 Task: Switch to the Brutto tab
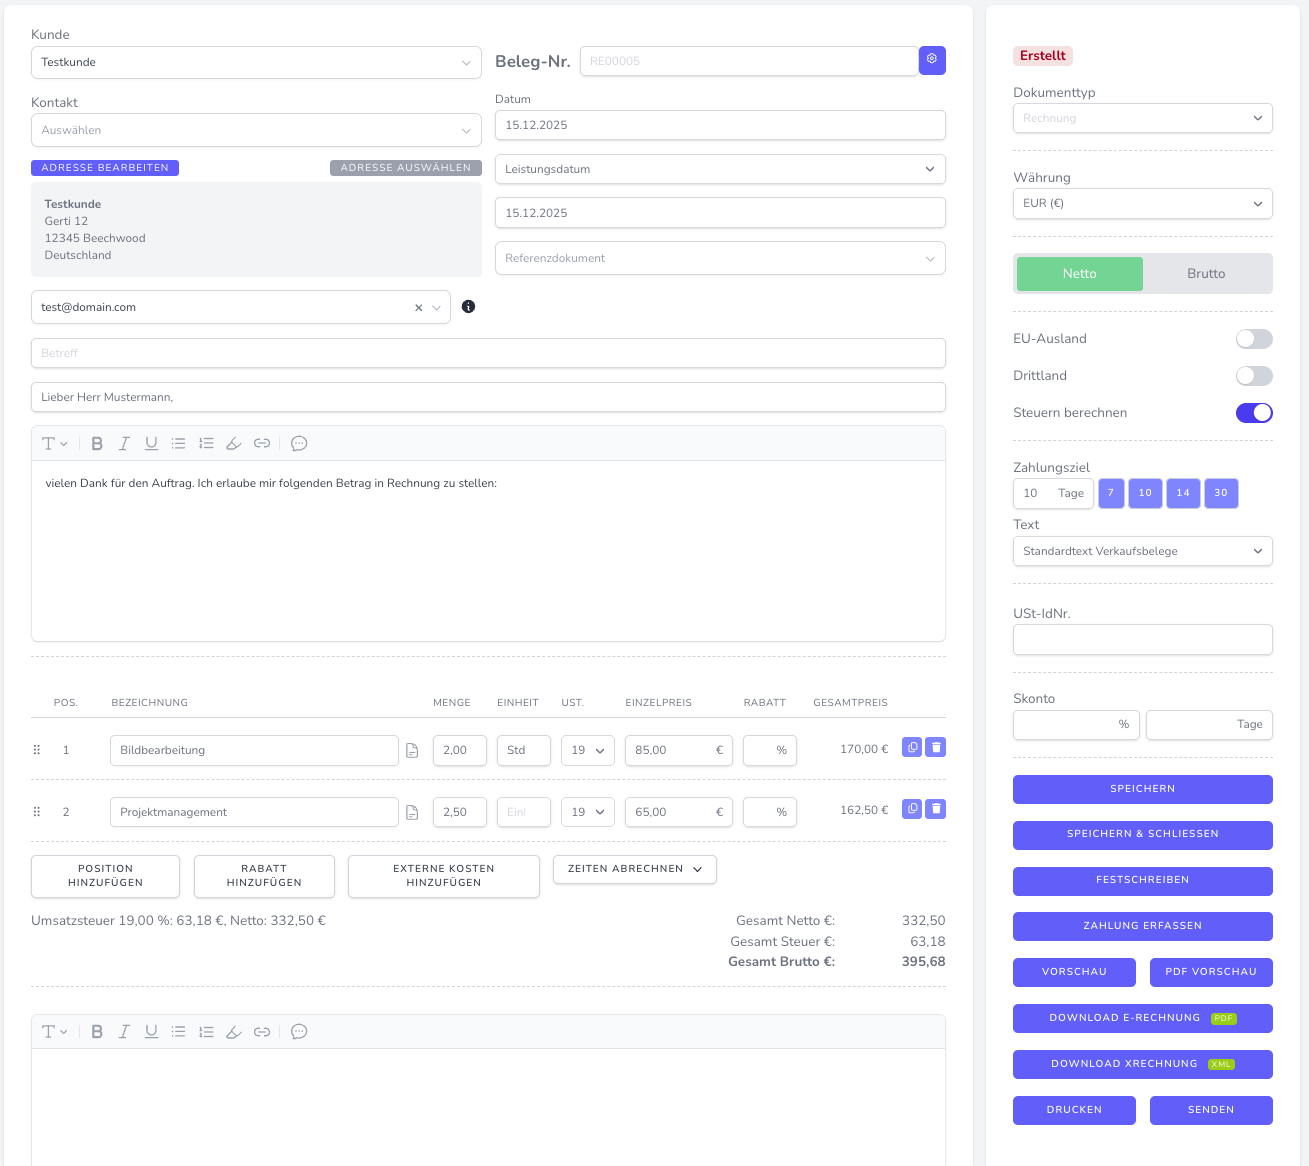click(1206, 273)
